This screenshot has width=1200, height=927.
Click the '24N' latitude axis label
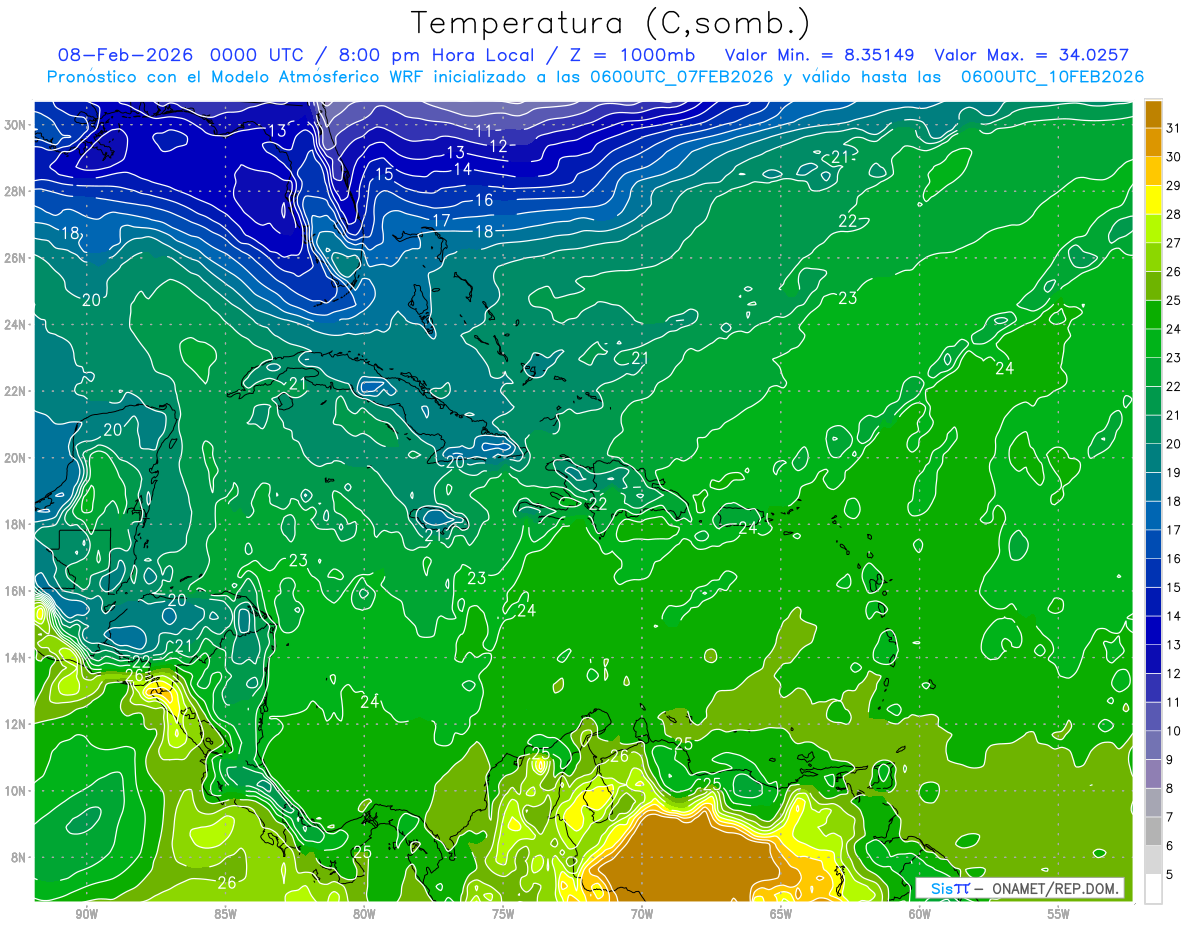tap(16, 324)
